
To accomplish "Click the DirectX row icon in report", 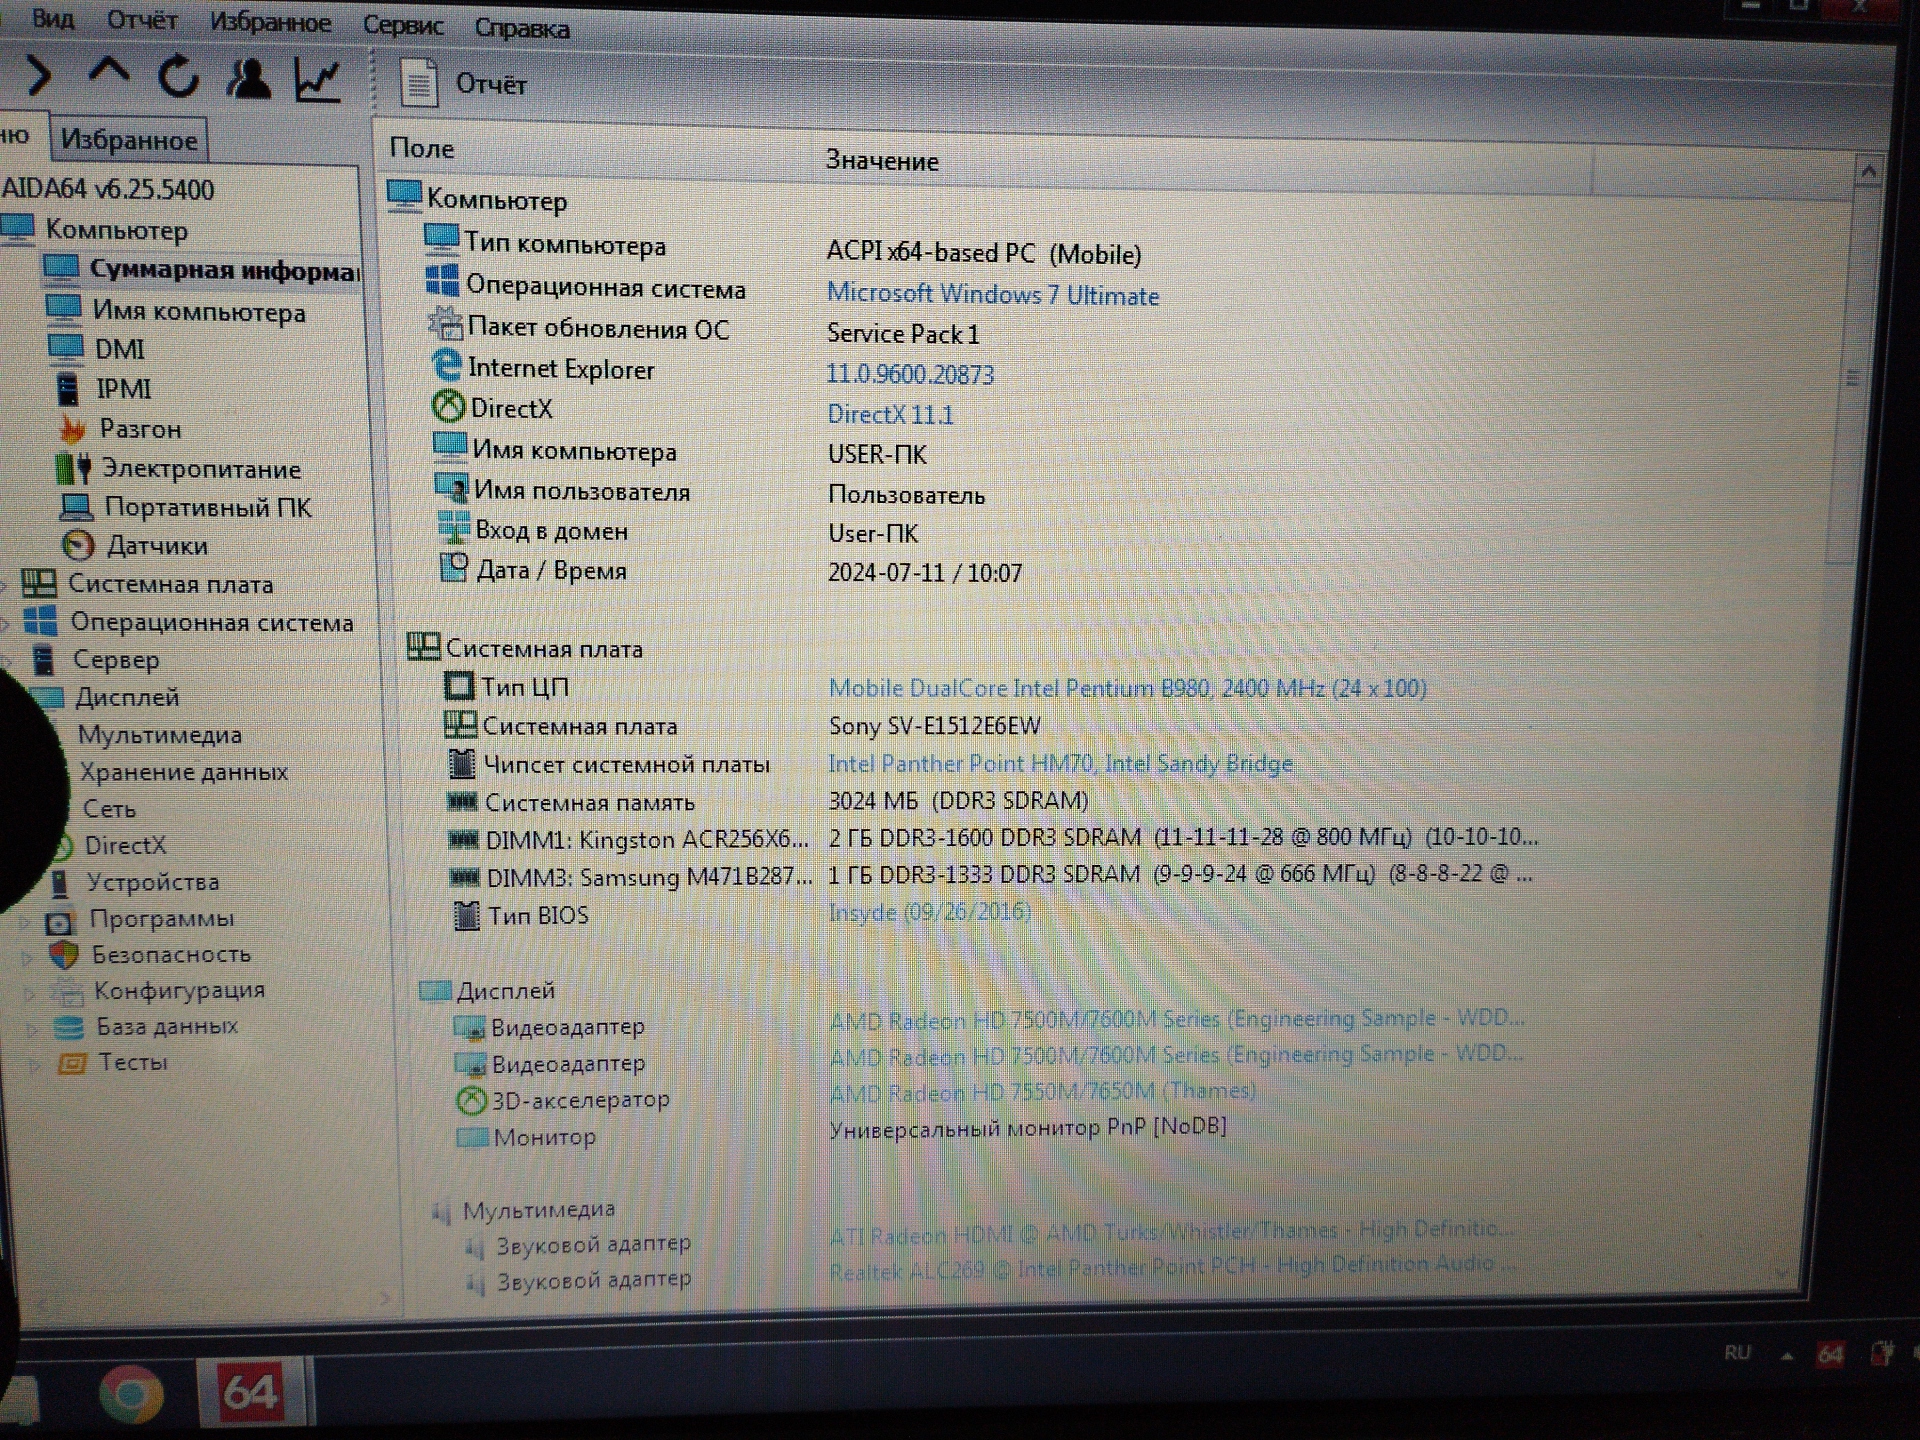I will 447,407.
